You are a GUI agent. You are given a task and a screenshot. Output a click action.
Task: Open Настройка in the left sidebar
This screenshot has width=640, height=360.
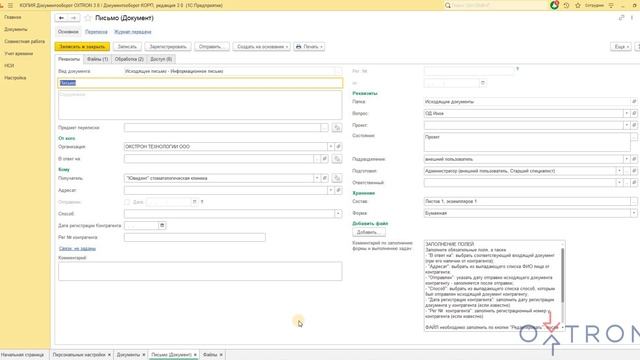coord(15,78)
